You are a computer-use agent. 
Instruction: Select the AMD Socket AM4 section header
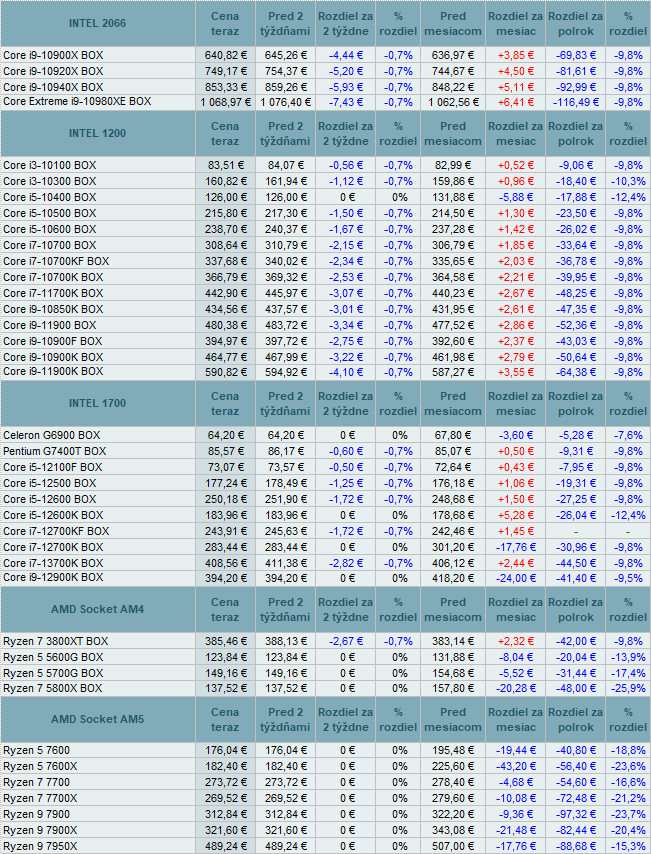[x=98, y=609]
